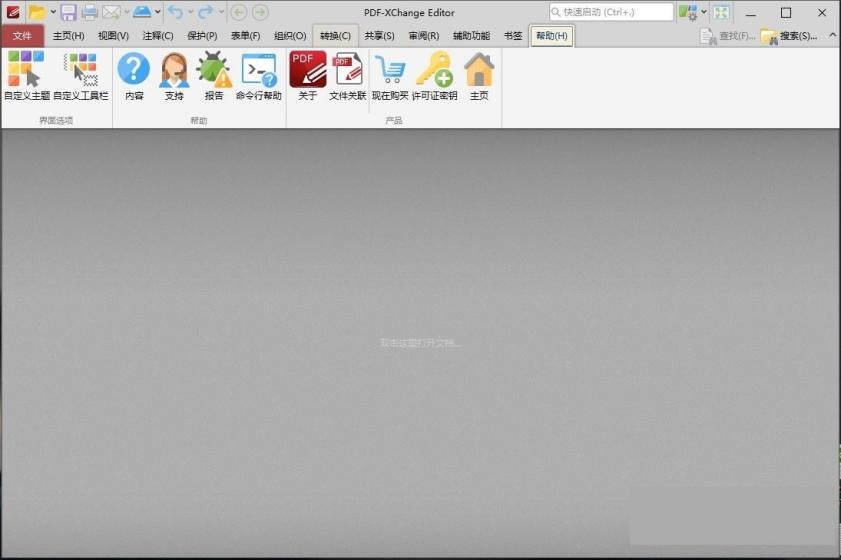
Task: Click the UI options gear icon
Action: 688,12
